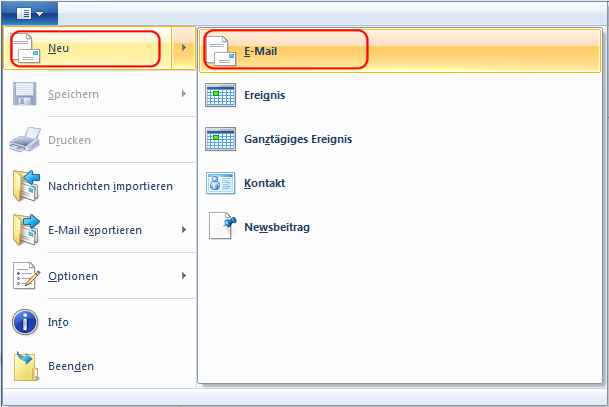Expand the E-Mail exportieren submenu arrow

point(184,230)
